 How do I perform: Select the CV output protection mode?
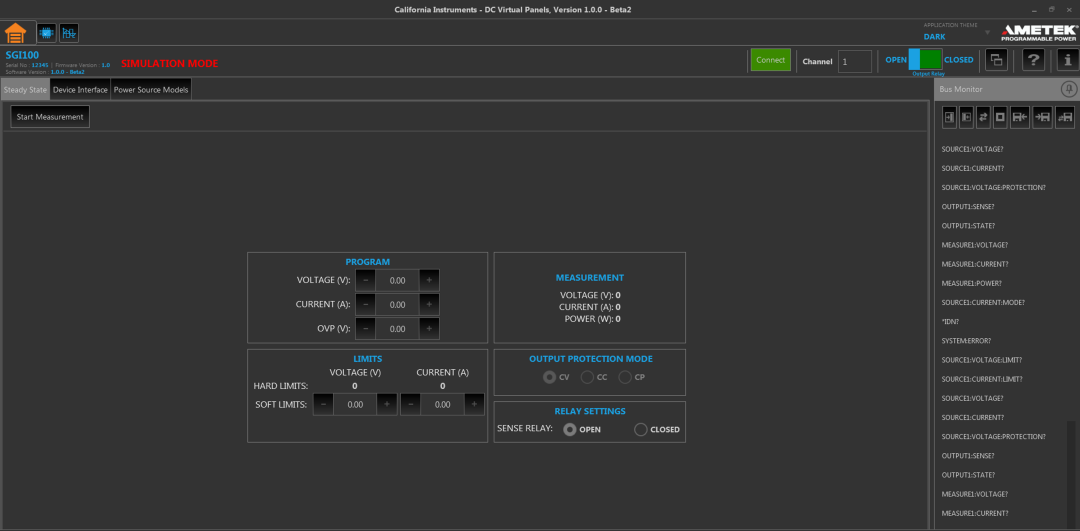[549, 377]
